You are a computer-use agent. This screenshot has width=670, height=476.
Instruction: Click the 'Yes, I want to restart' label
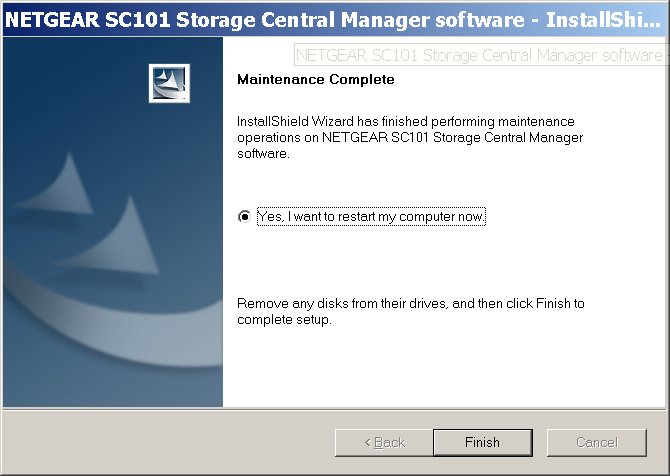(x=371, y=217)
